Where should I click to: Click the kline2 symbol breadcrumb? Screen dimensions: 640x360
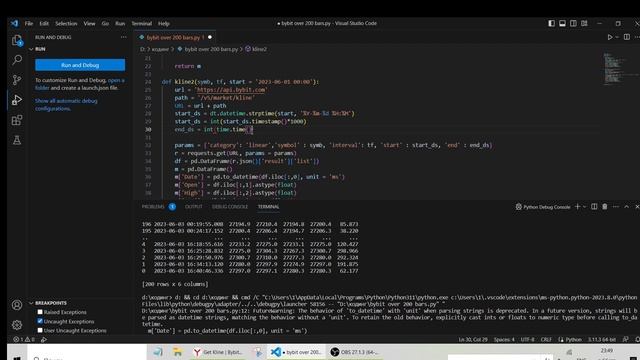coord(256,49)
